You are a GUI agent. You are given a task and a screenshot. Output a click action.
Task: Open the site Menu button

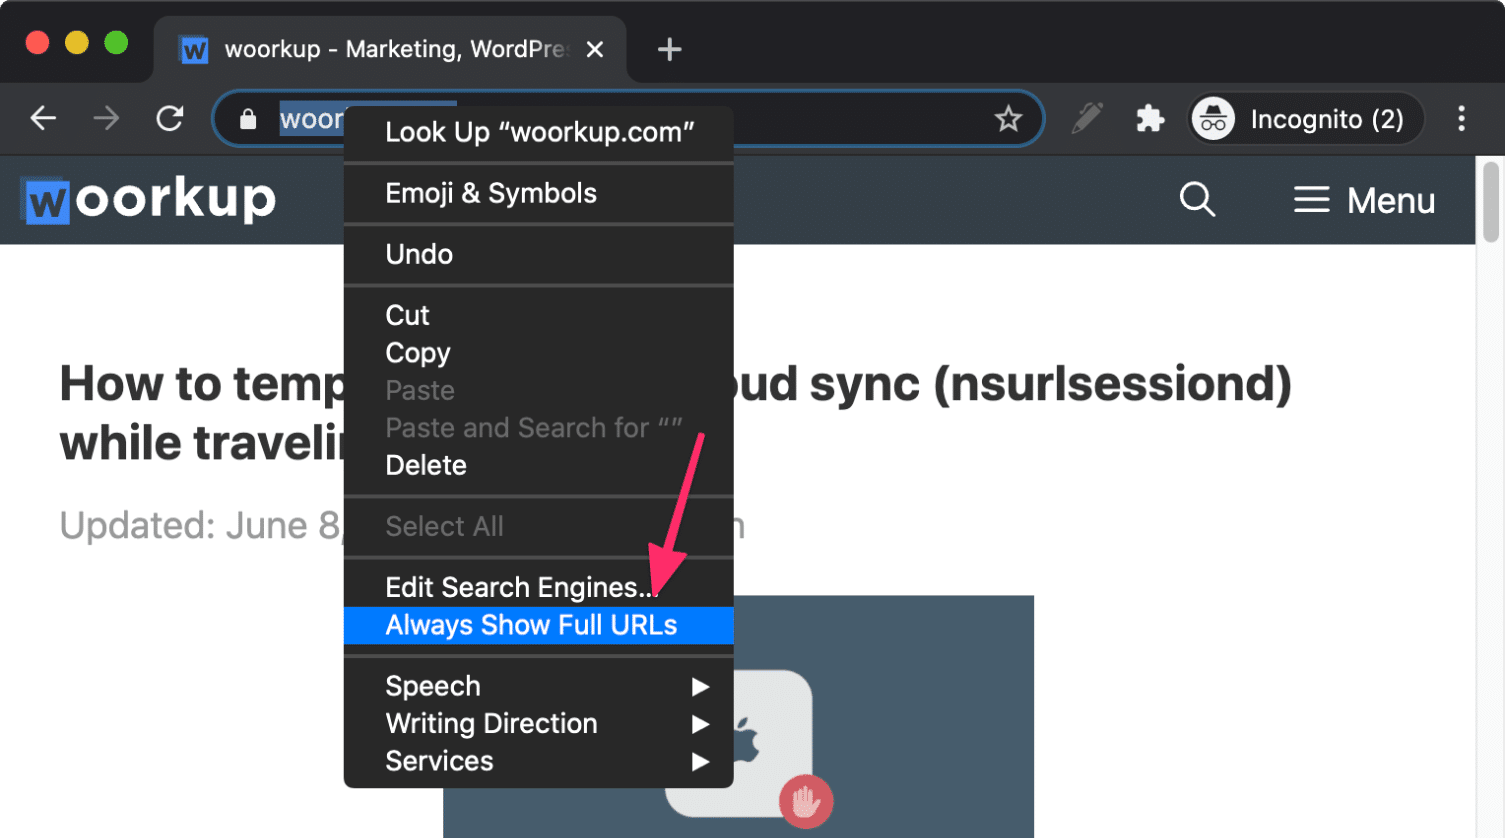[1364, 200]
